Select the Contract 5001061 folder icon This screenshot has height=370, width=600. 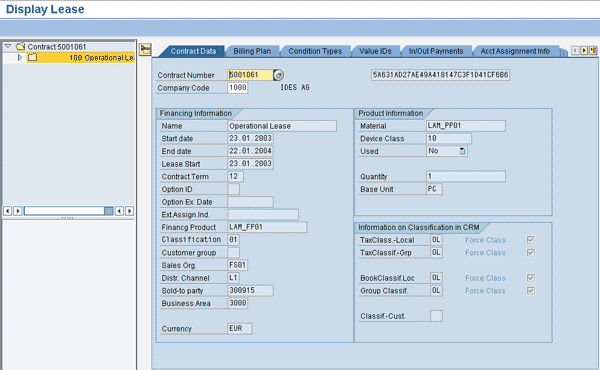coord(20,46)
